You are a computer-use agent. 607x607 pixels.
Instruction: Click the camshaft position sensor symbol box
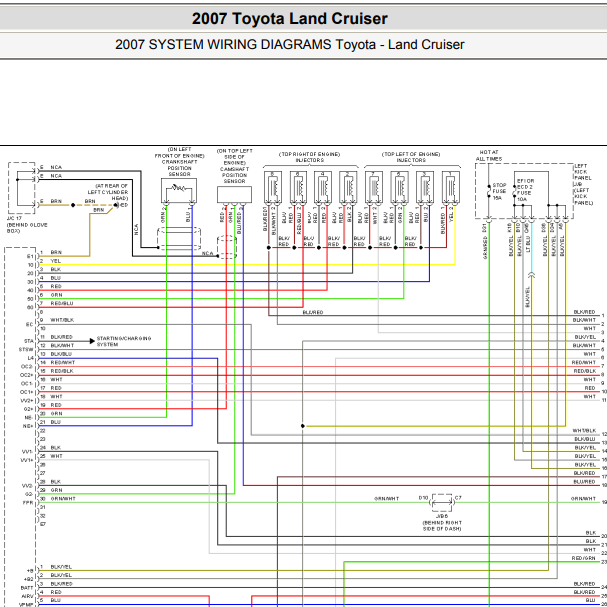pyautogui.click(x=234, y=195)
